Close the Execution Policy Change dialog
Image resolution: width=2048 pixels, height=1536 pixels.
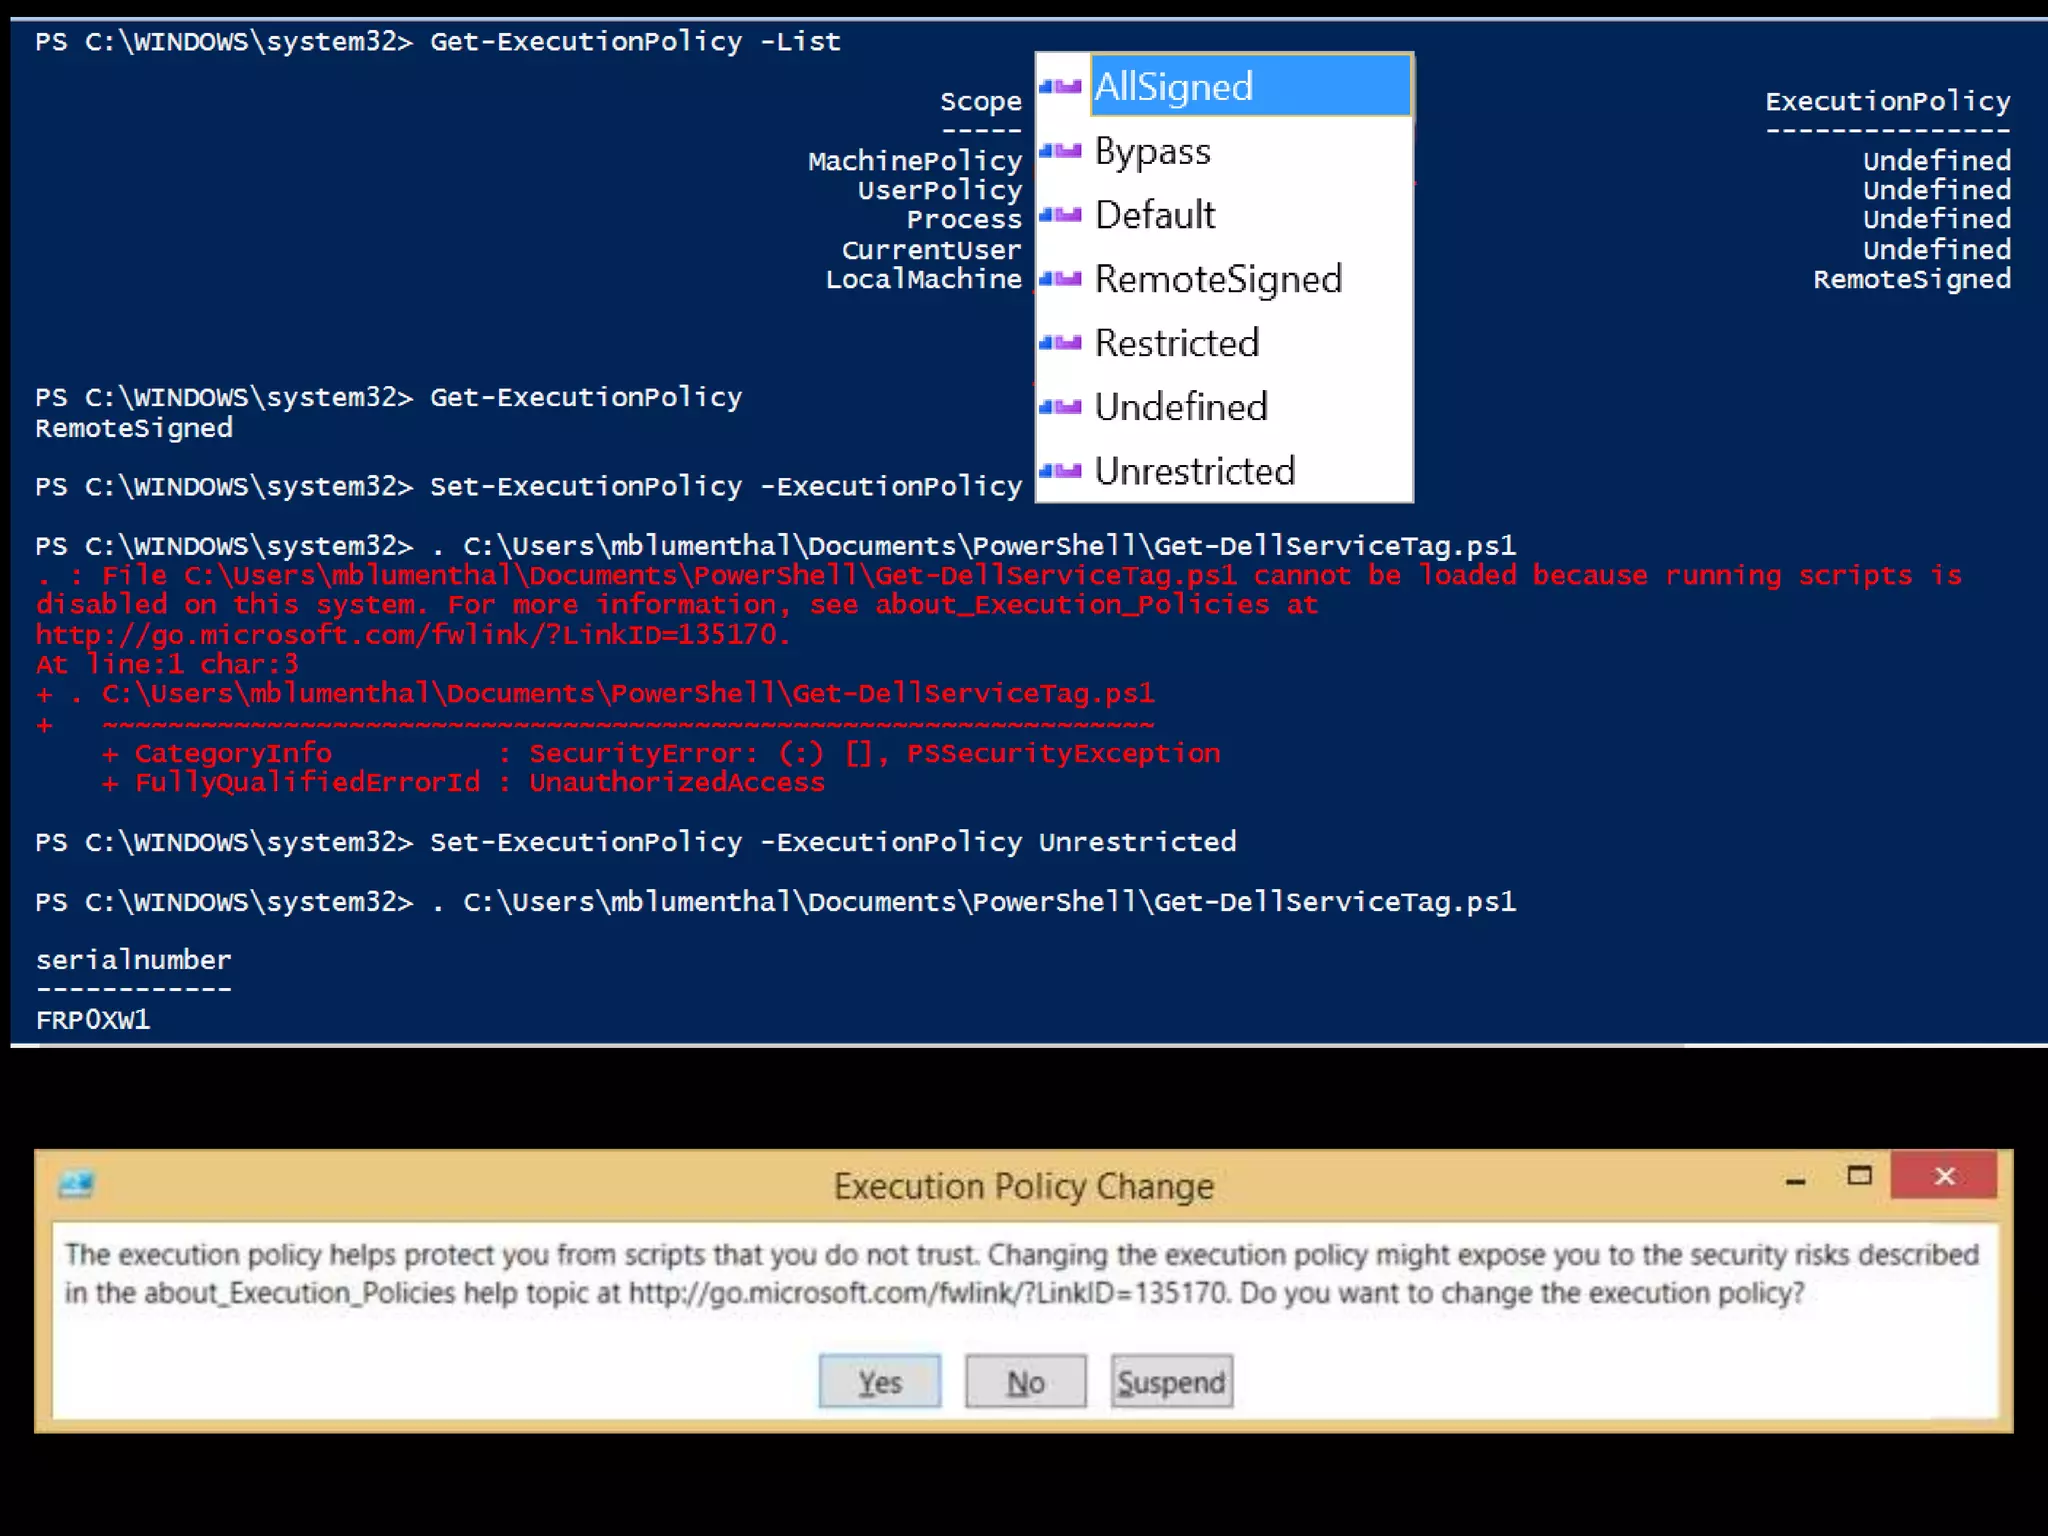coord(1943,1176)
